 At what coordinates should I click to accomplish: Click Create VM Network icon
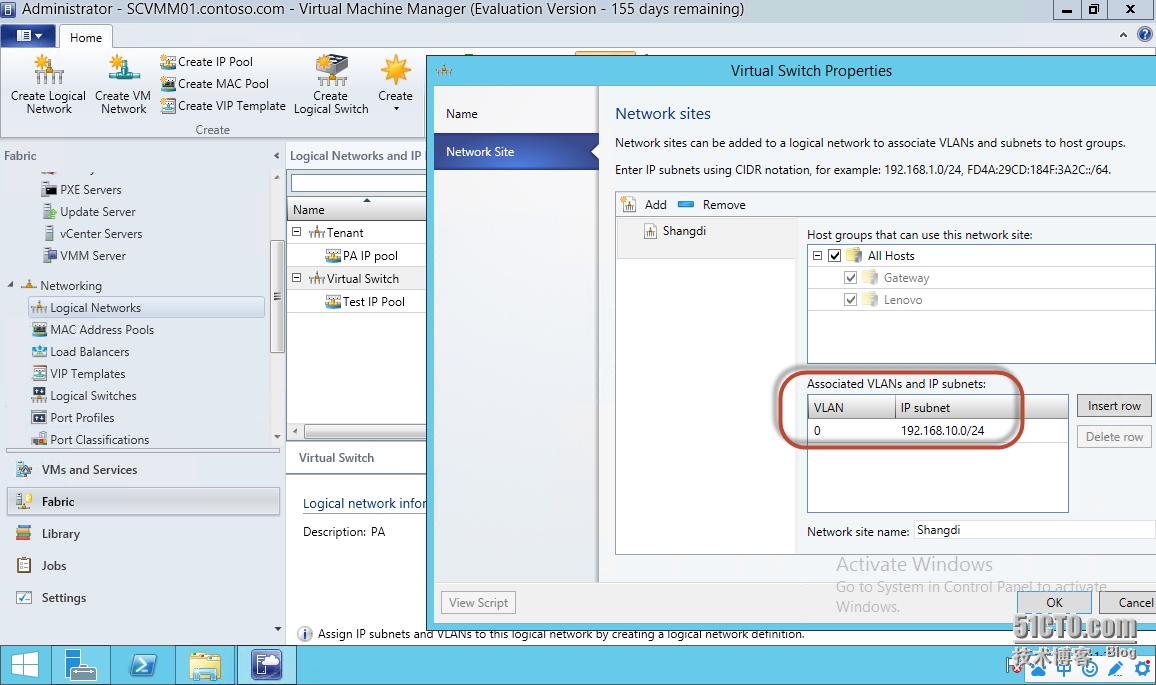(x=123, y=84)
